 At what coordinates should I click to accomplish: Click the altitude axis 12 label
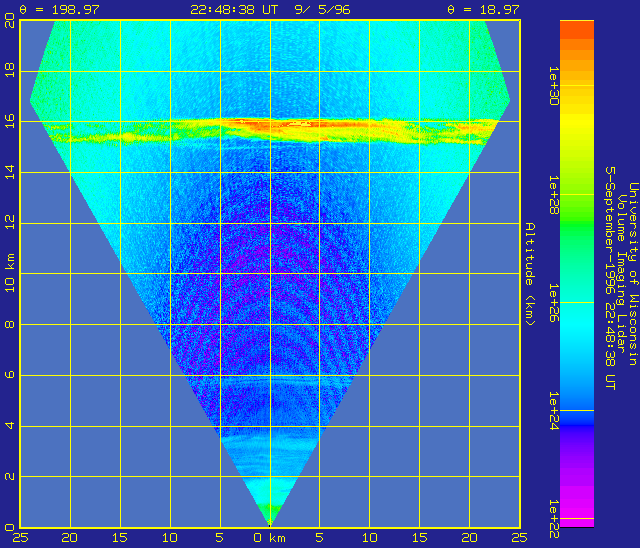[x=10, y=223]
